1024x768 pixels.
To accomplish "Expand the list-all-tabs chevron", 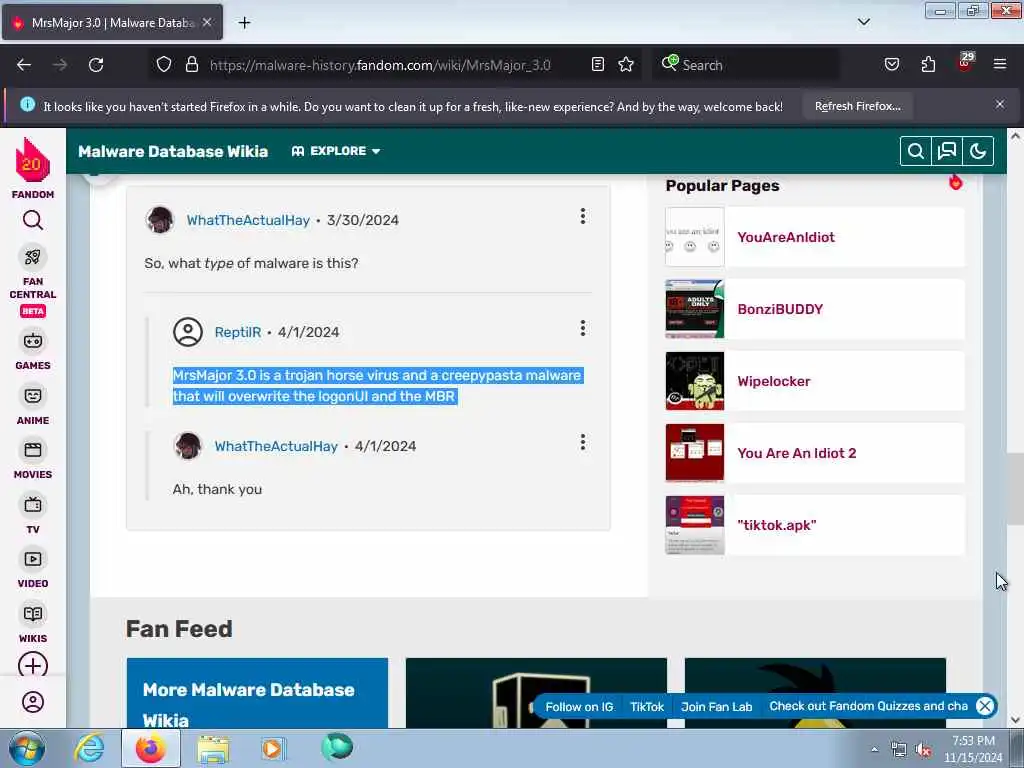I will pyautogui.click(x=863, y=22).
